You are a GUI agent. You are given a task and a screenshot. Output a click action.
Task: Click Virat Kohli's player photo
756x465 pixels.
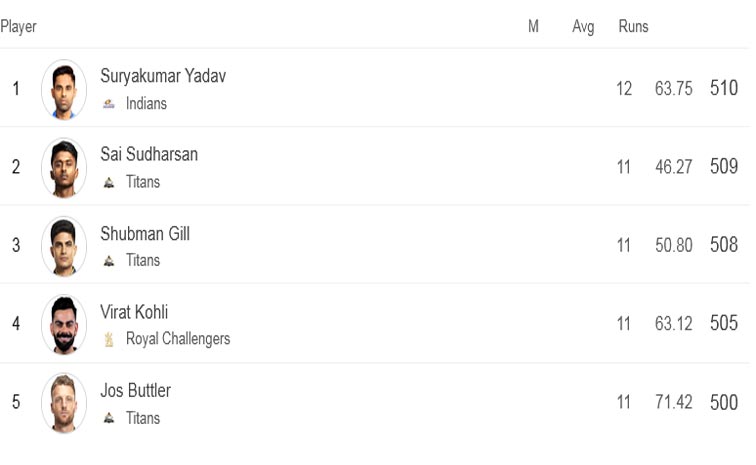(64, 324)
